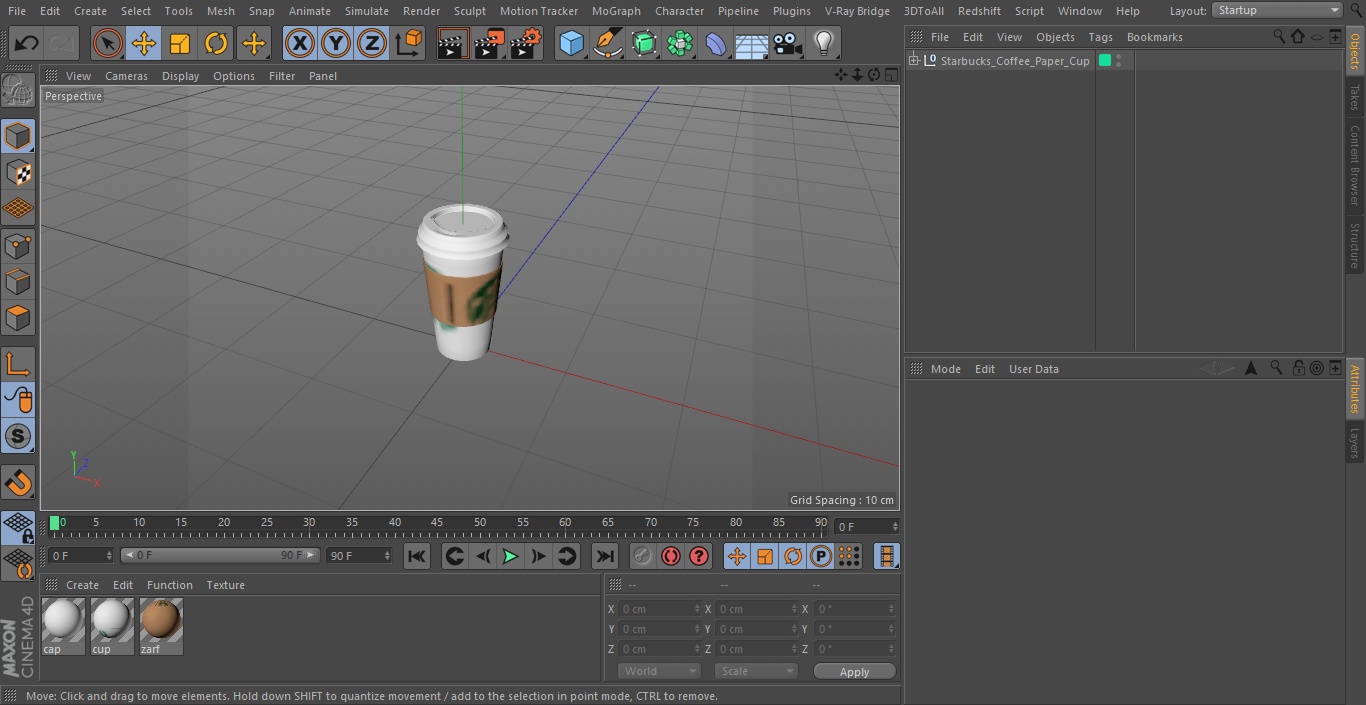Switch to Polygons mode
The width and height of the screenshot is (1366, 705).
pyautogui.click(x=18, y=318)
